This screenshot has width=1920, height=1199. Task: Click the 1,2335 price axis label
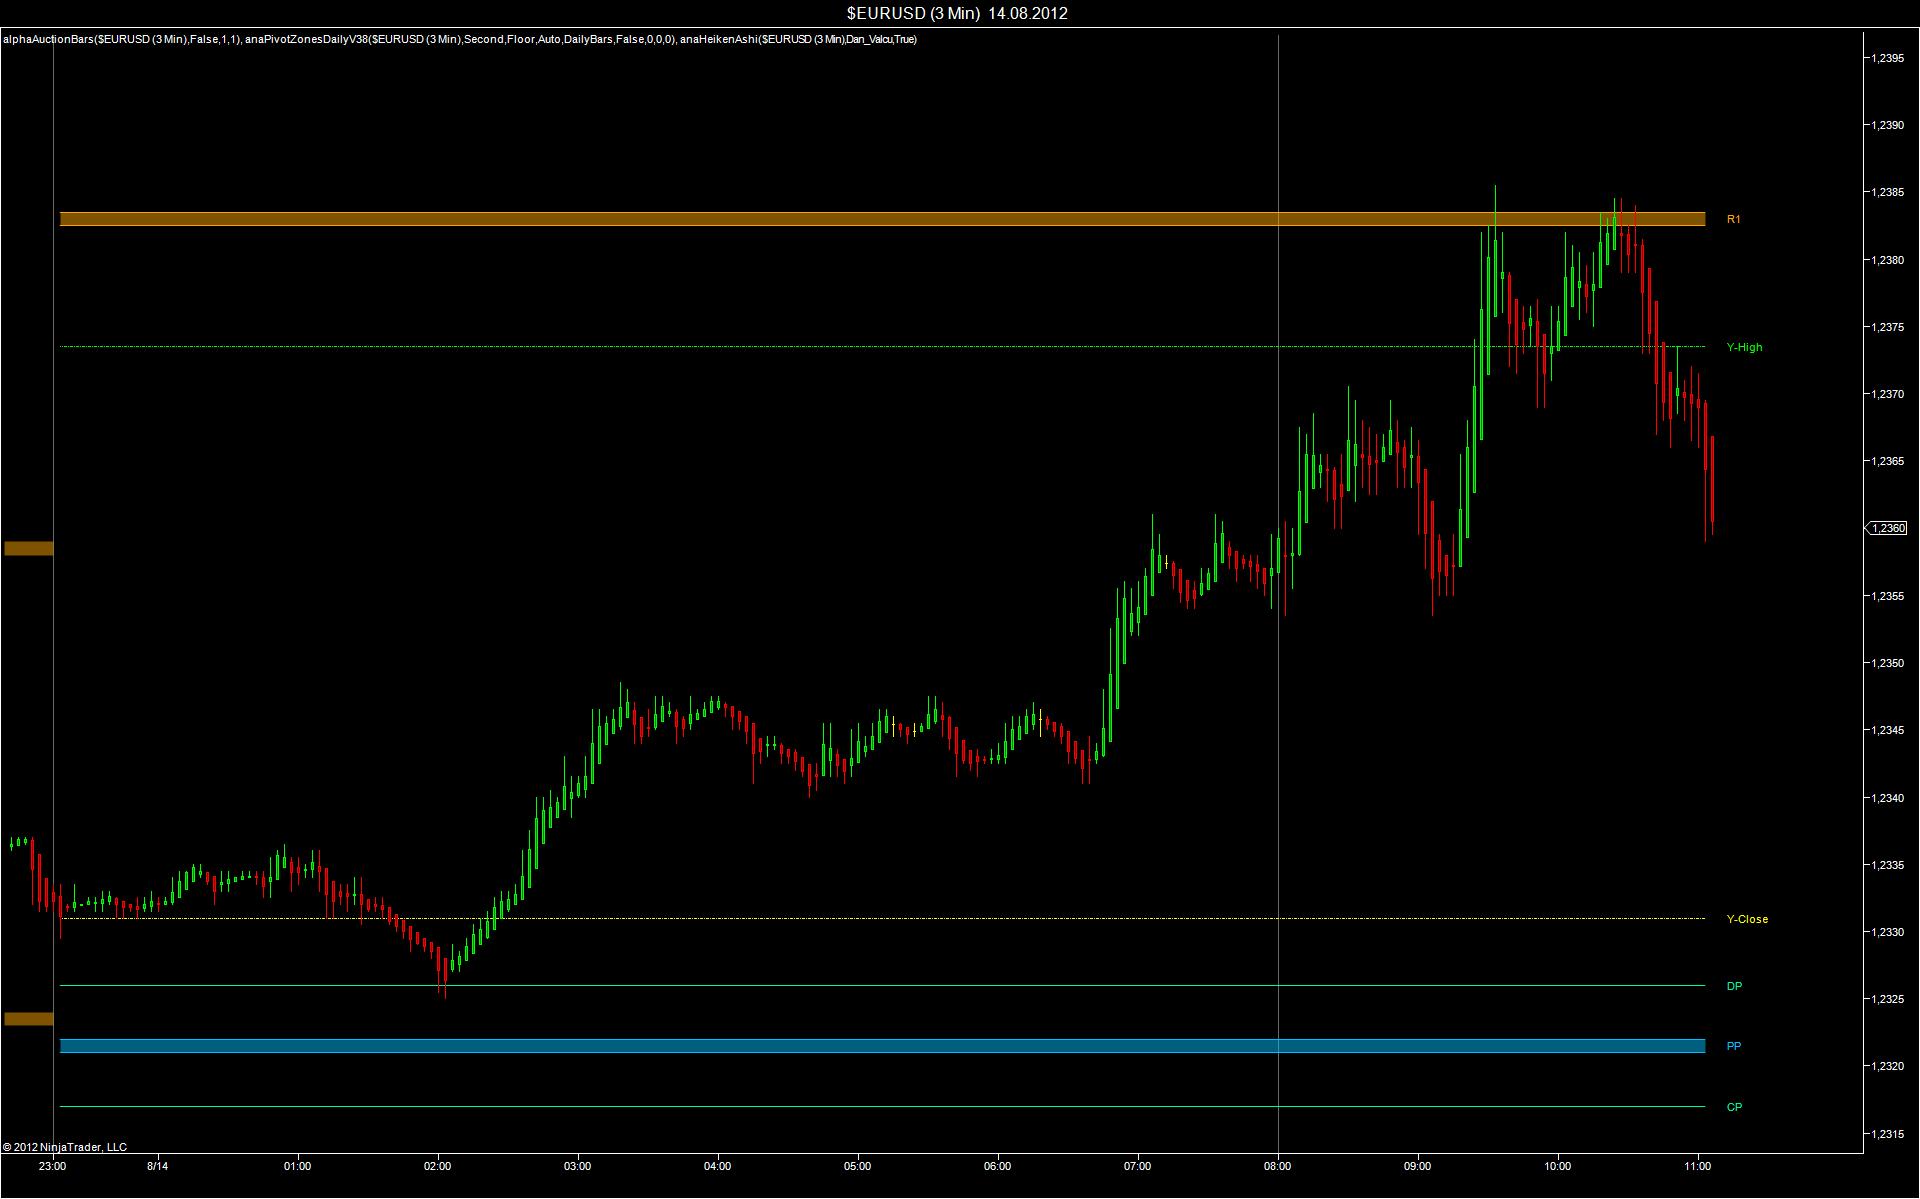tap(1888, 865)
